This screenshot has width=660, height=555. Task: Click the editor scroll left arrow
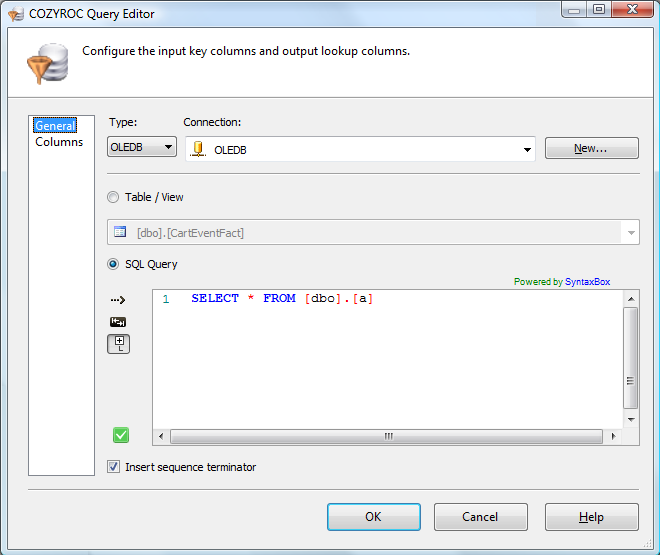[x=161, y=436]
